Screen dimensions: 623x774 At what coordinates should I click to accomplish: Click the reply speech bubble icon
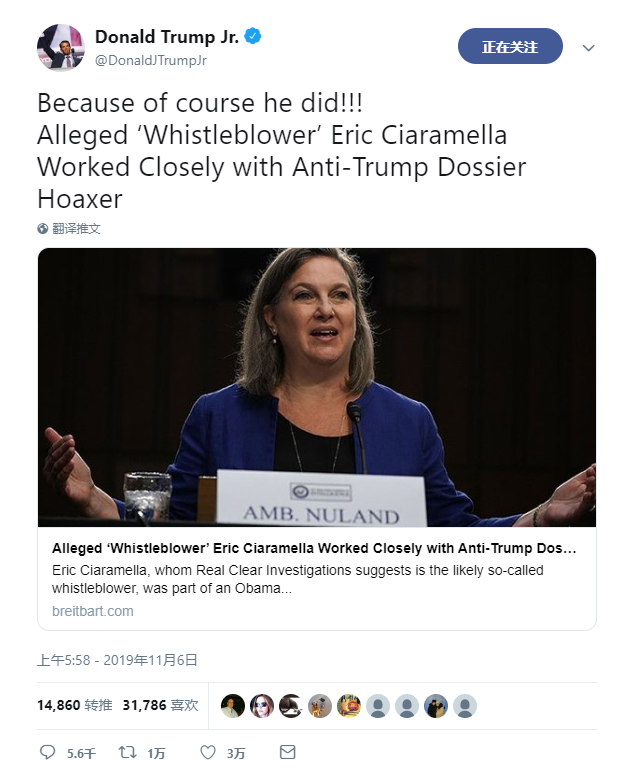47,752
